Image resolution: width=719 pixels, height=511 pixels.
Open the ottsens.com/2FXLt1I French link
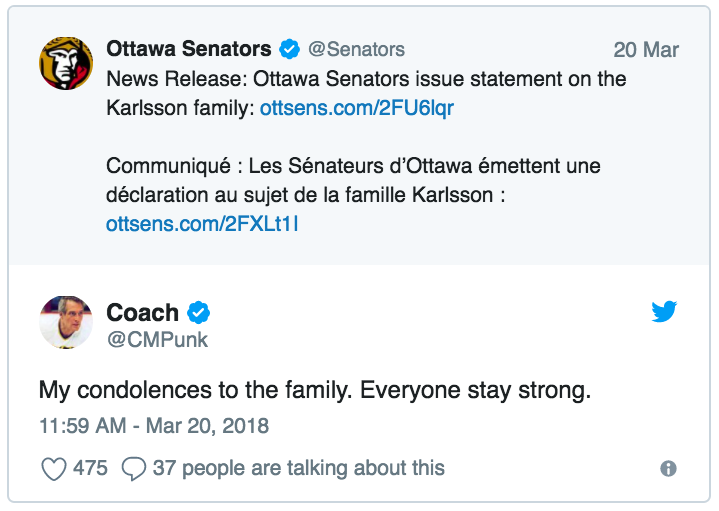[x=202, y=224]
